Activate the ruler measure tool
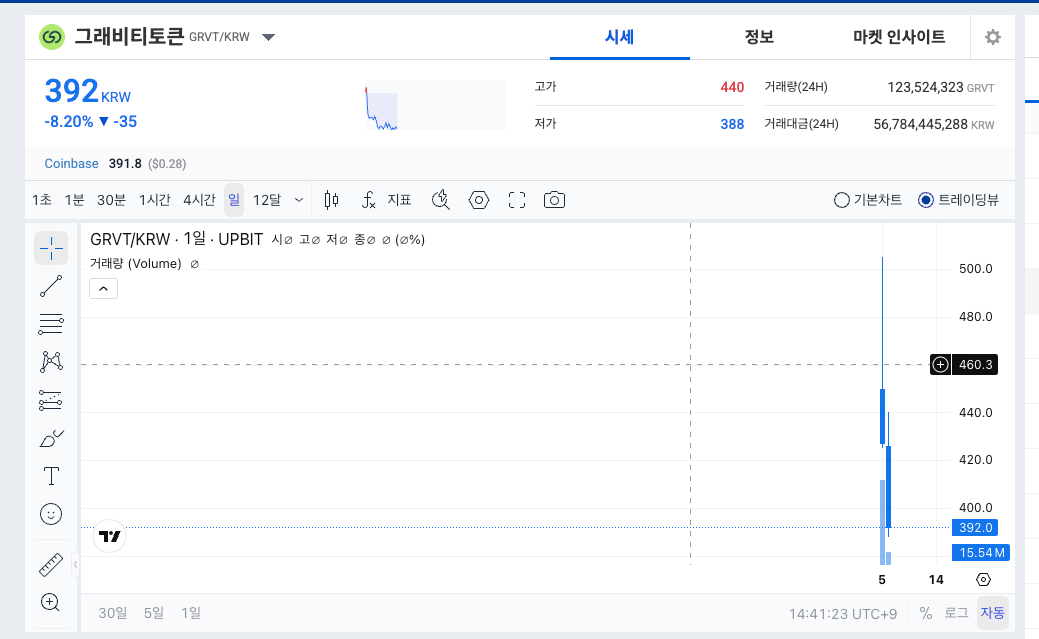This screenshot has width=1039, height=639. (51, 565)
